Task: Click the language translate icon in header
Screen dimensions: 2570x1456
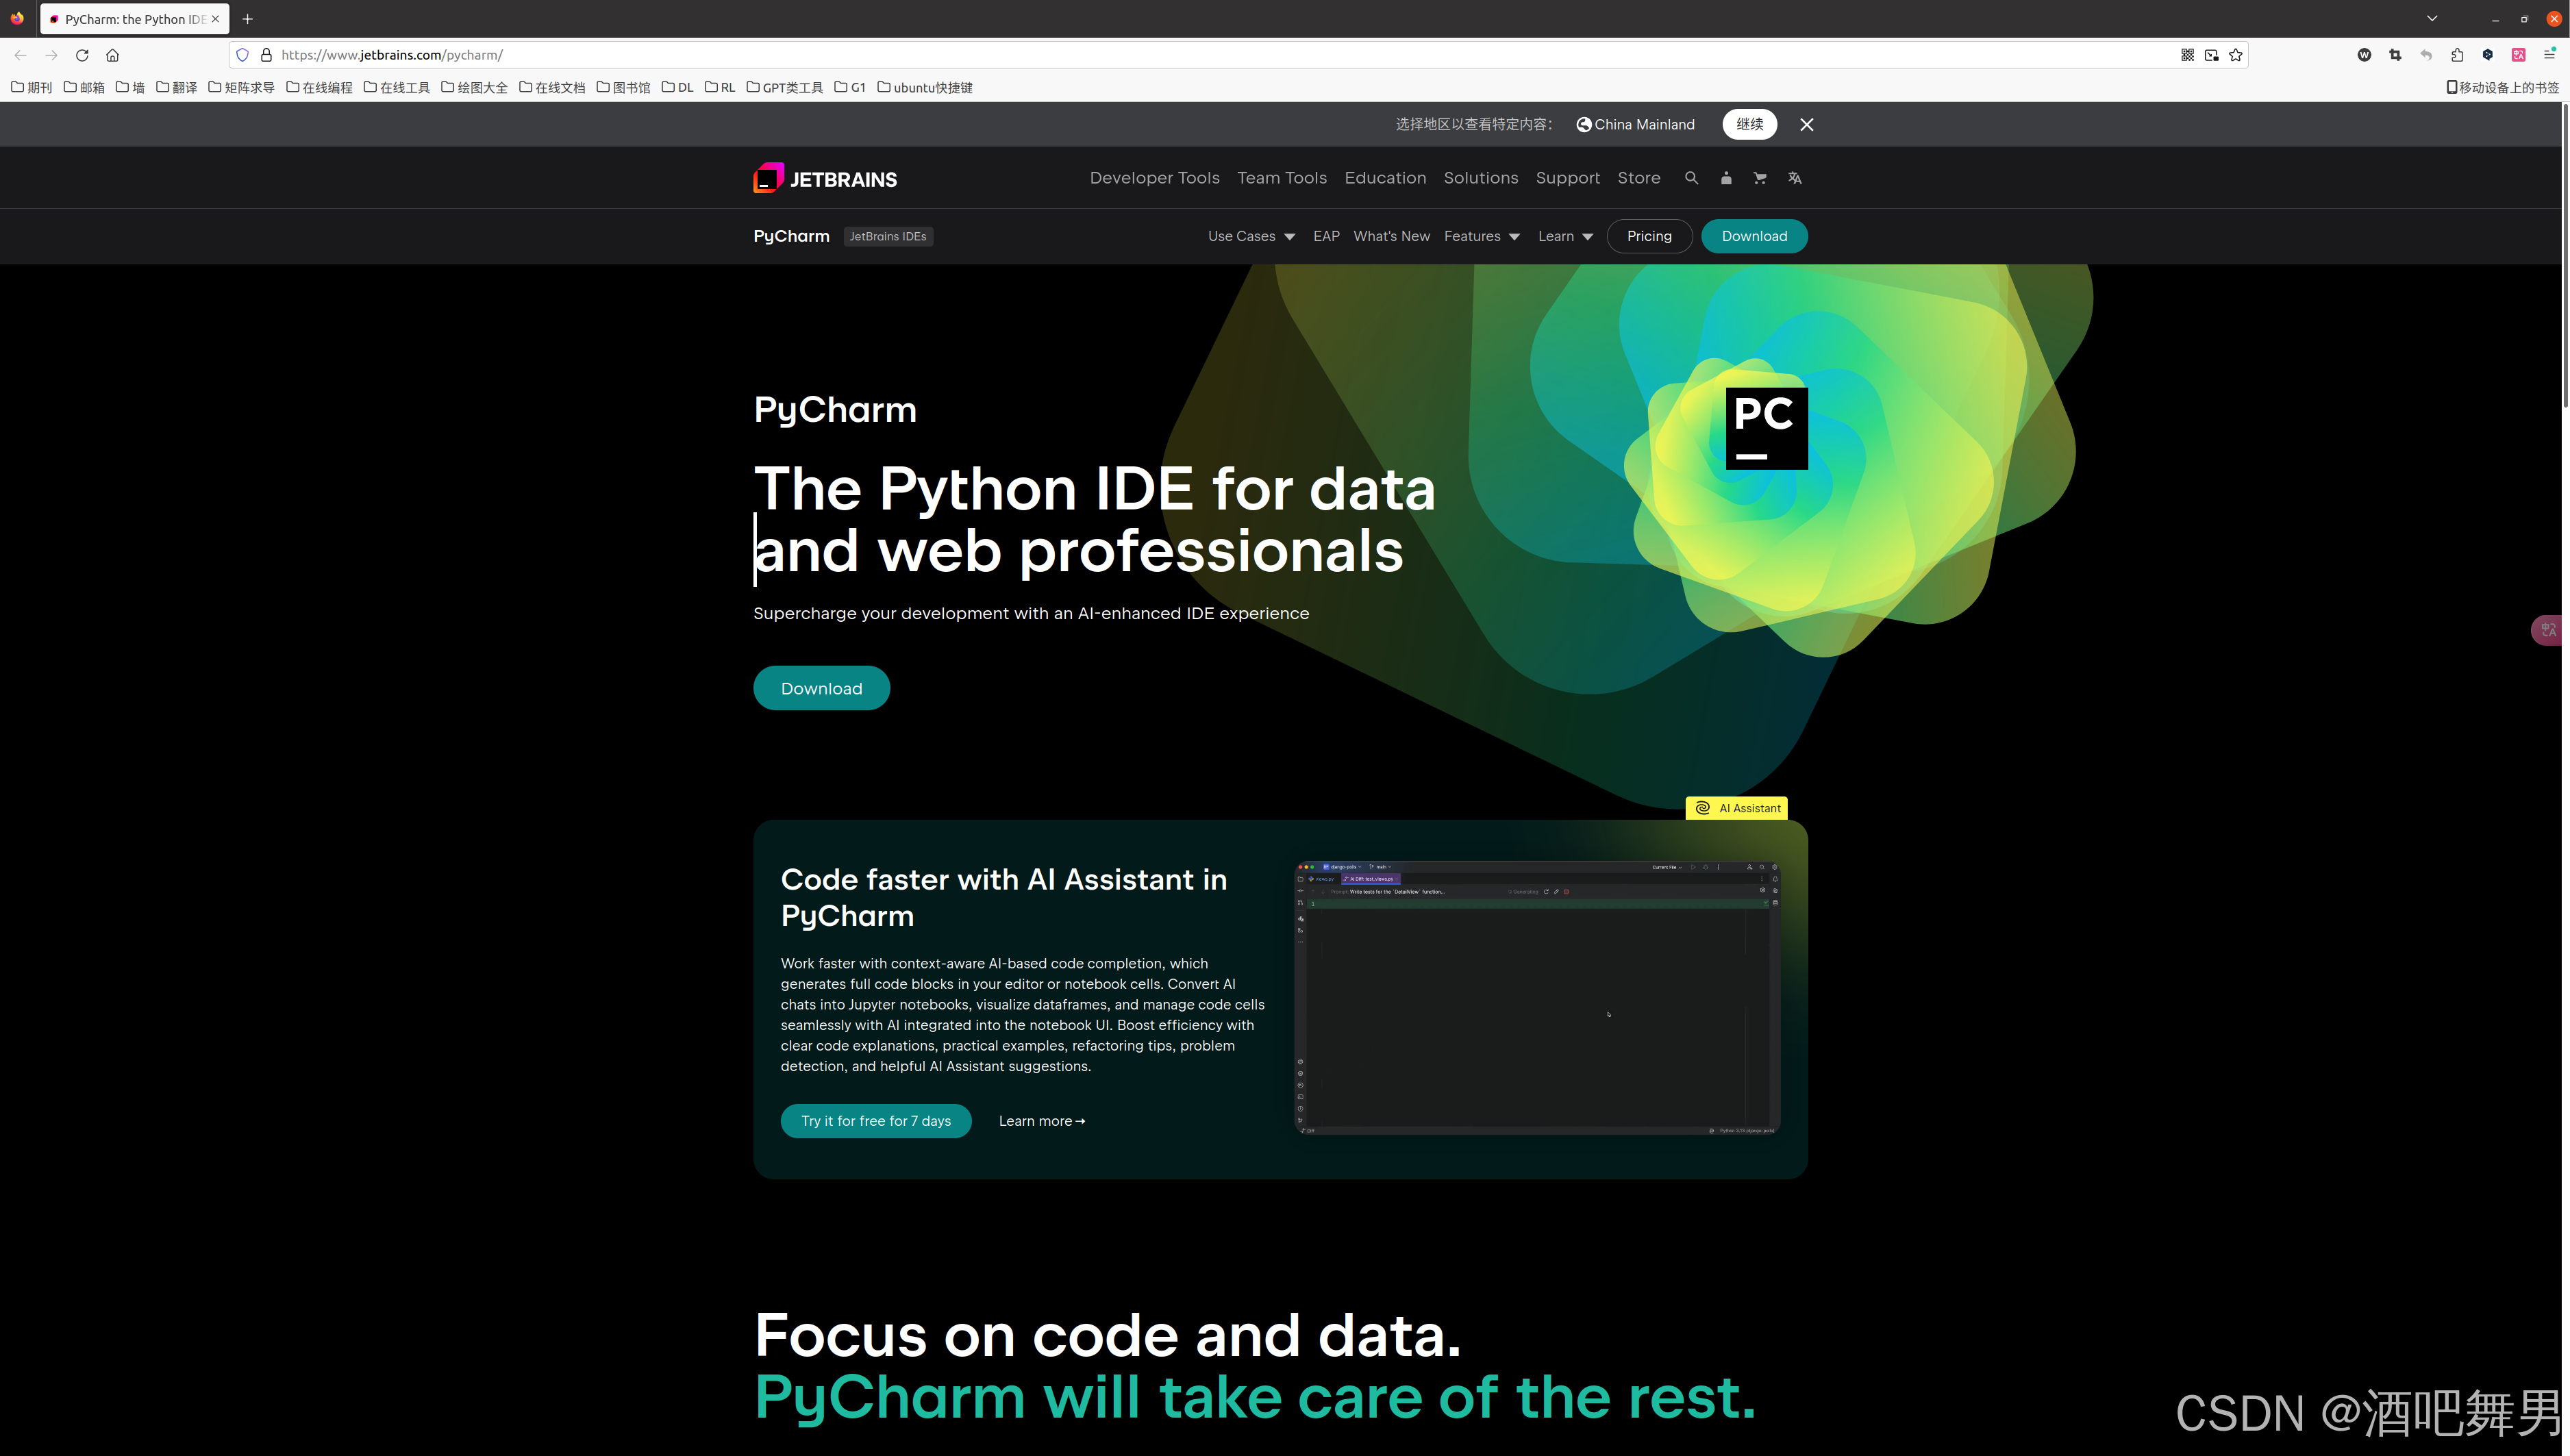Action: 1795,178
